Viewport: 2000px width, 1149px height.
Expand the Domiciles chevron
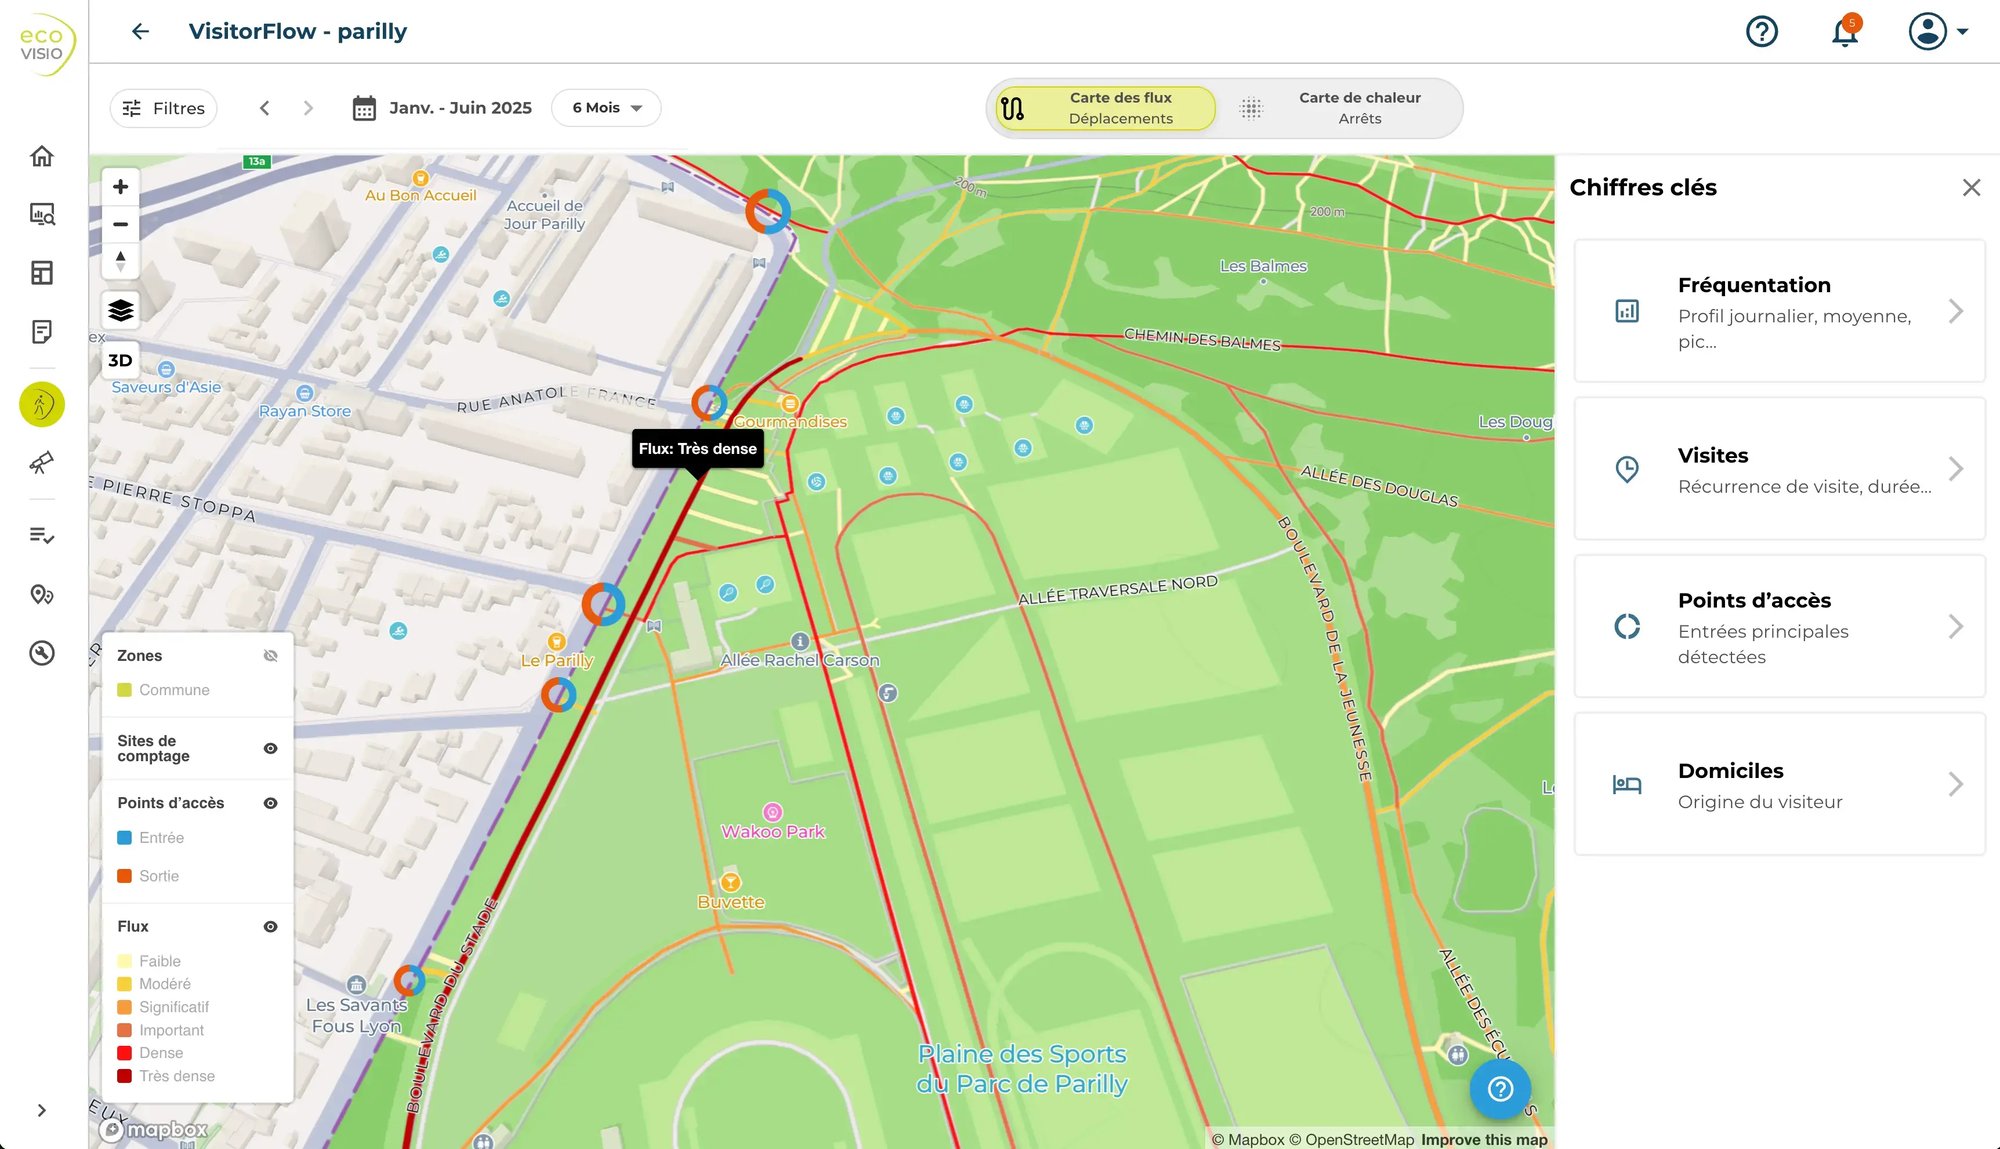(x=1956, y=784)
